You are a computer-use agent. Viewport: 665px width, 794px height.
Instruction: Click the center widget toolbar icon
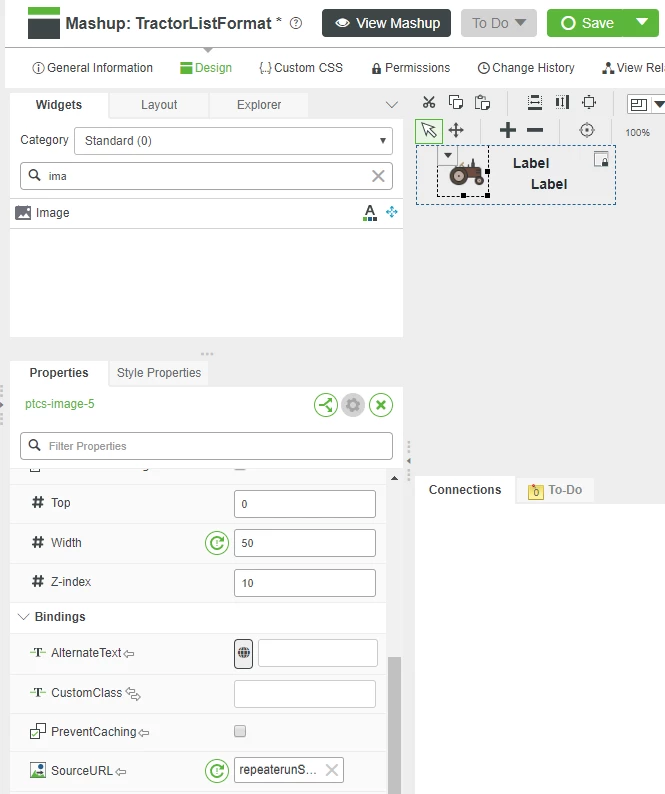click(x=589, y=102)
